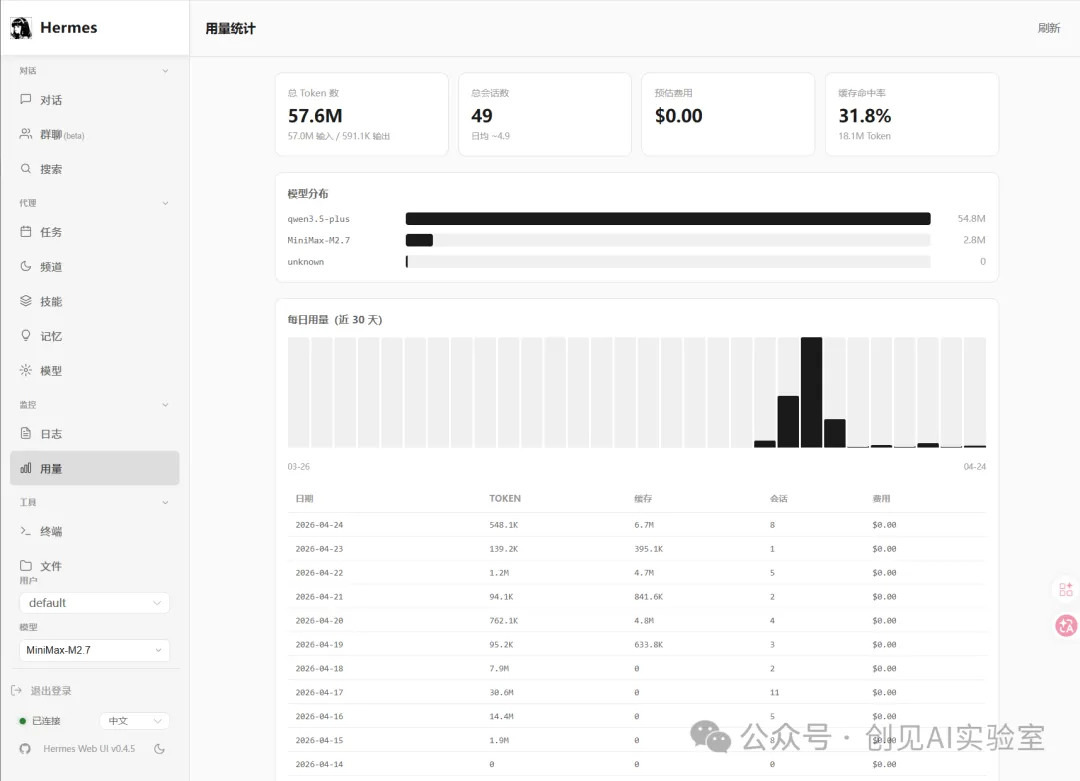This screenshot has height=781, width=1080.
Task: Click the 记忆 bulb icon
Action: coord(25,335)
